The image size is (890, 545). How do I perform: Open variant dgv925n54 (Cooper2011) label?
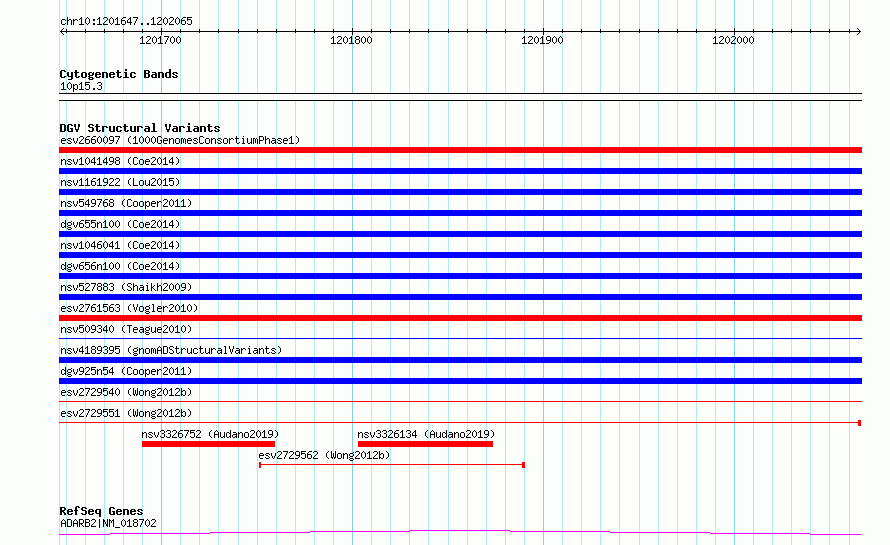click(126, 371)
